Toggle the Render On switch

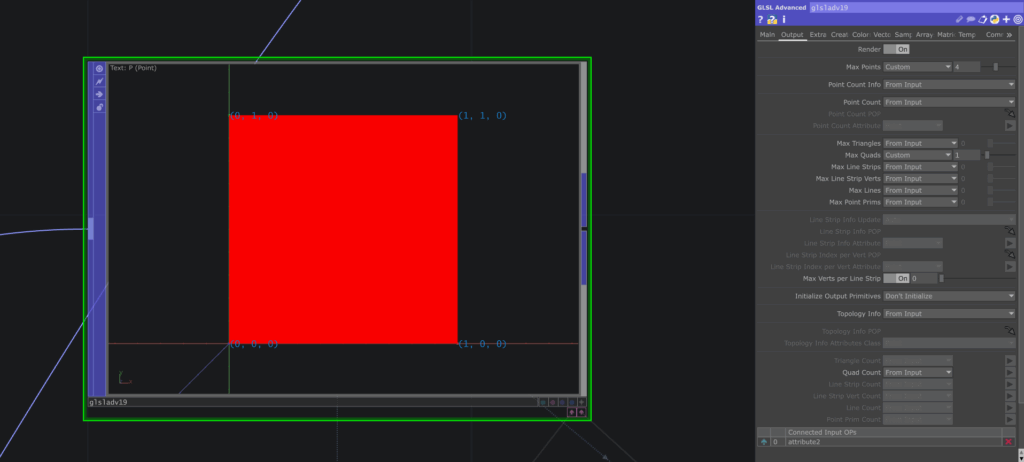click(x=896, y=49)
